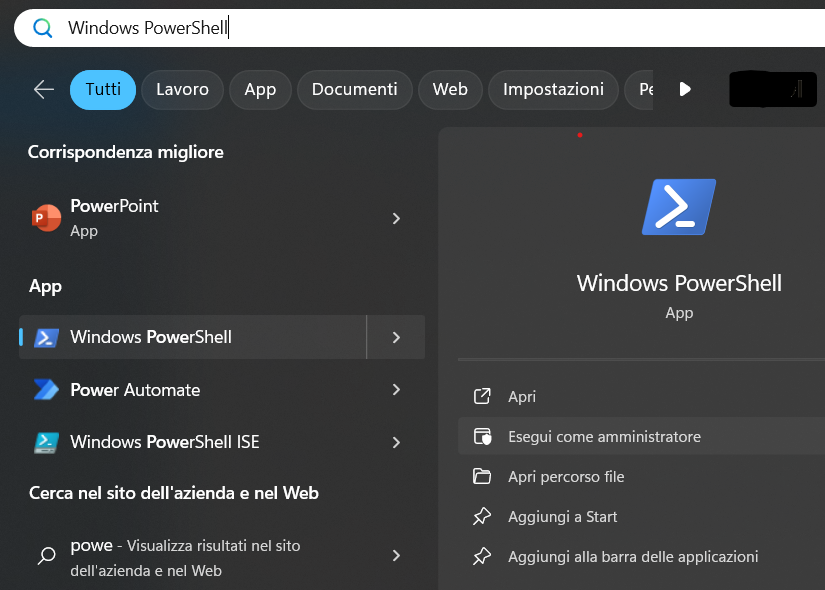Click the back arrow icon

click(44, 89)
